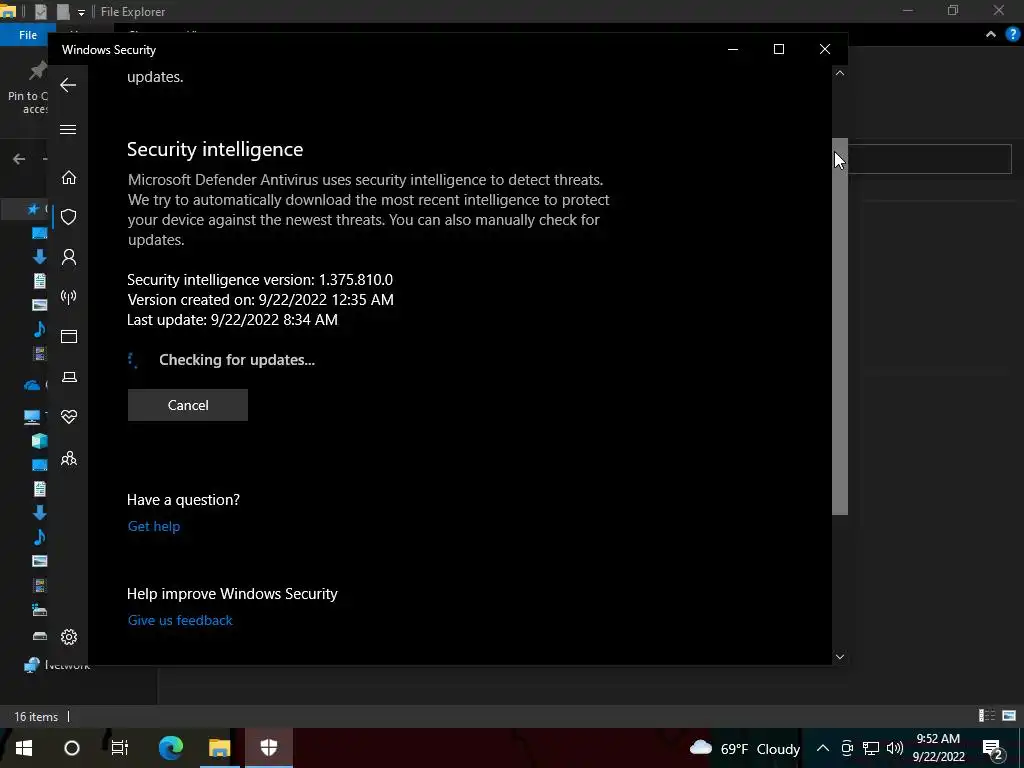Screen dimensions: 1024x768
Task: Click File Explorer back navigation arrow
Action: 19,159
